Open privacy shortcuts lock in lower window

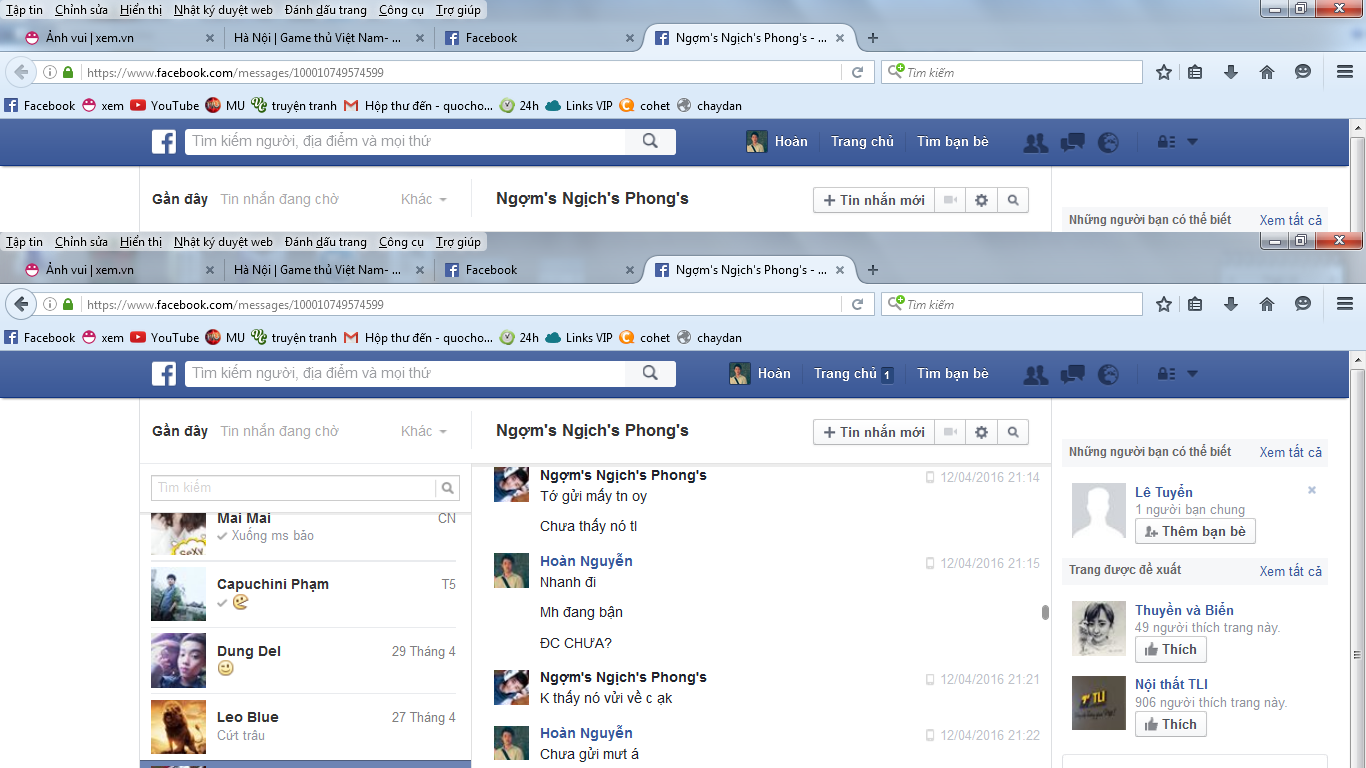click(x=1166, y=374)
